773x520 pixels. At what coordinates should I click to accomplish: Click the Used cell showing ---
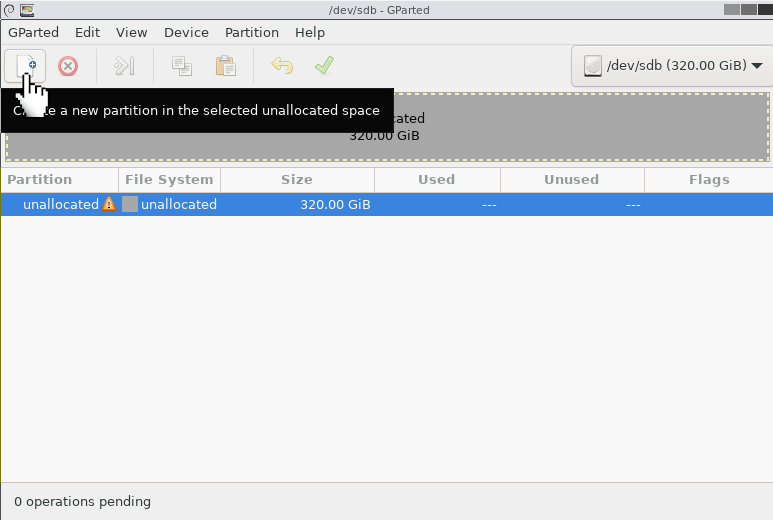click(x=489, y=205)
